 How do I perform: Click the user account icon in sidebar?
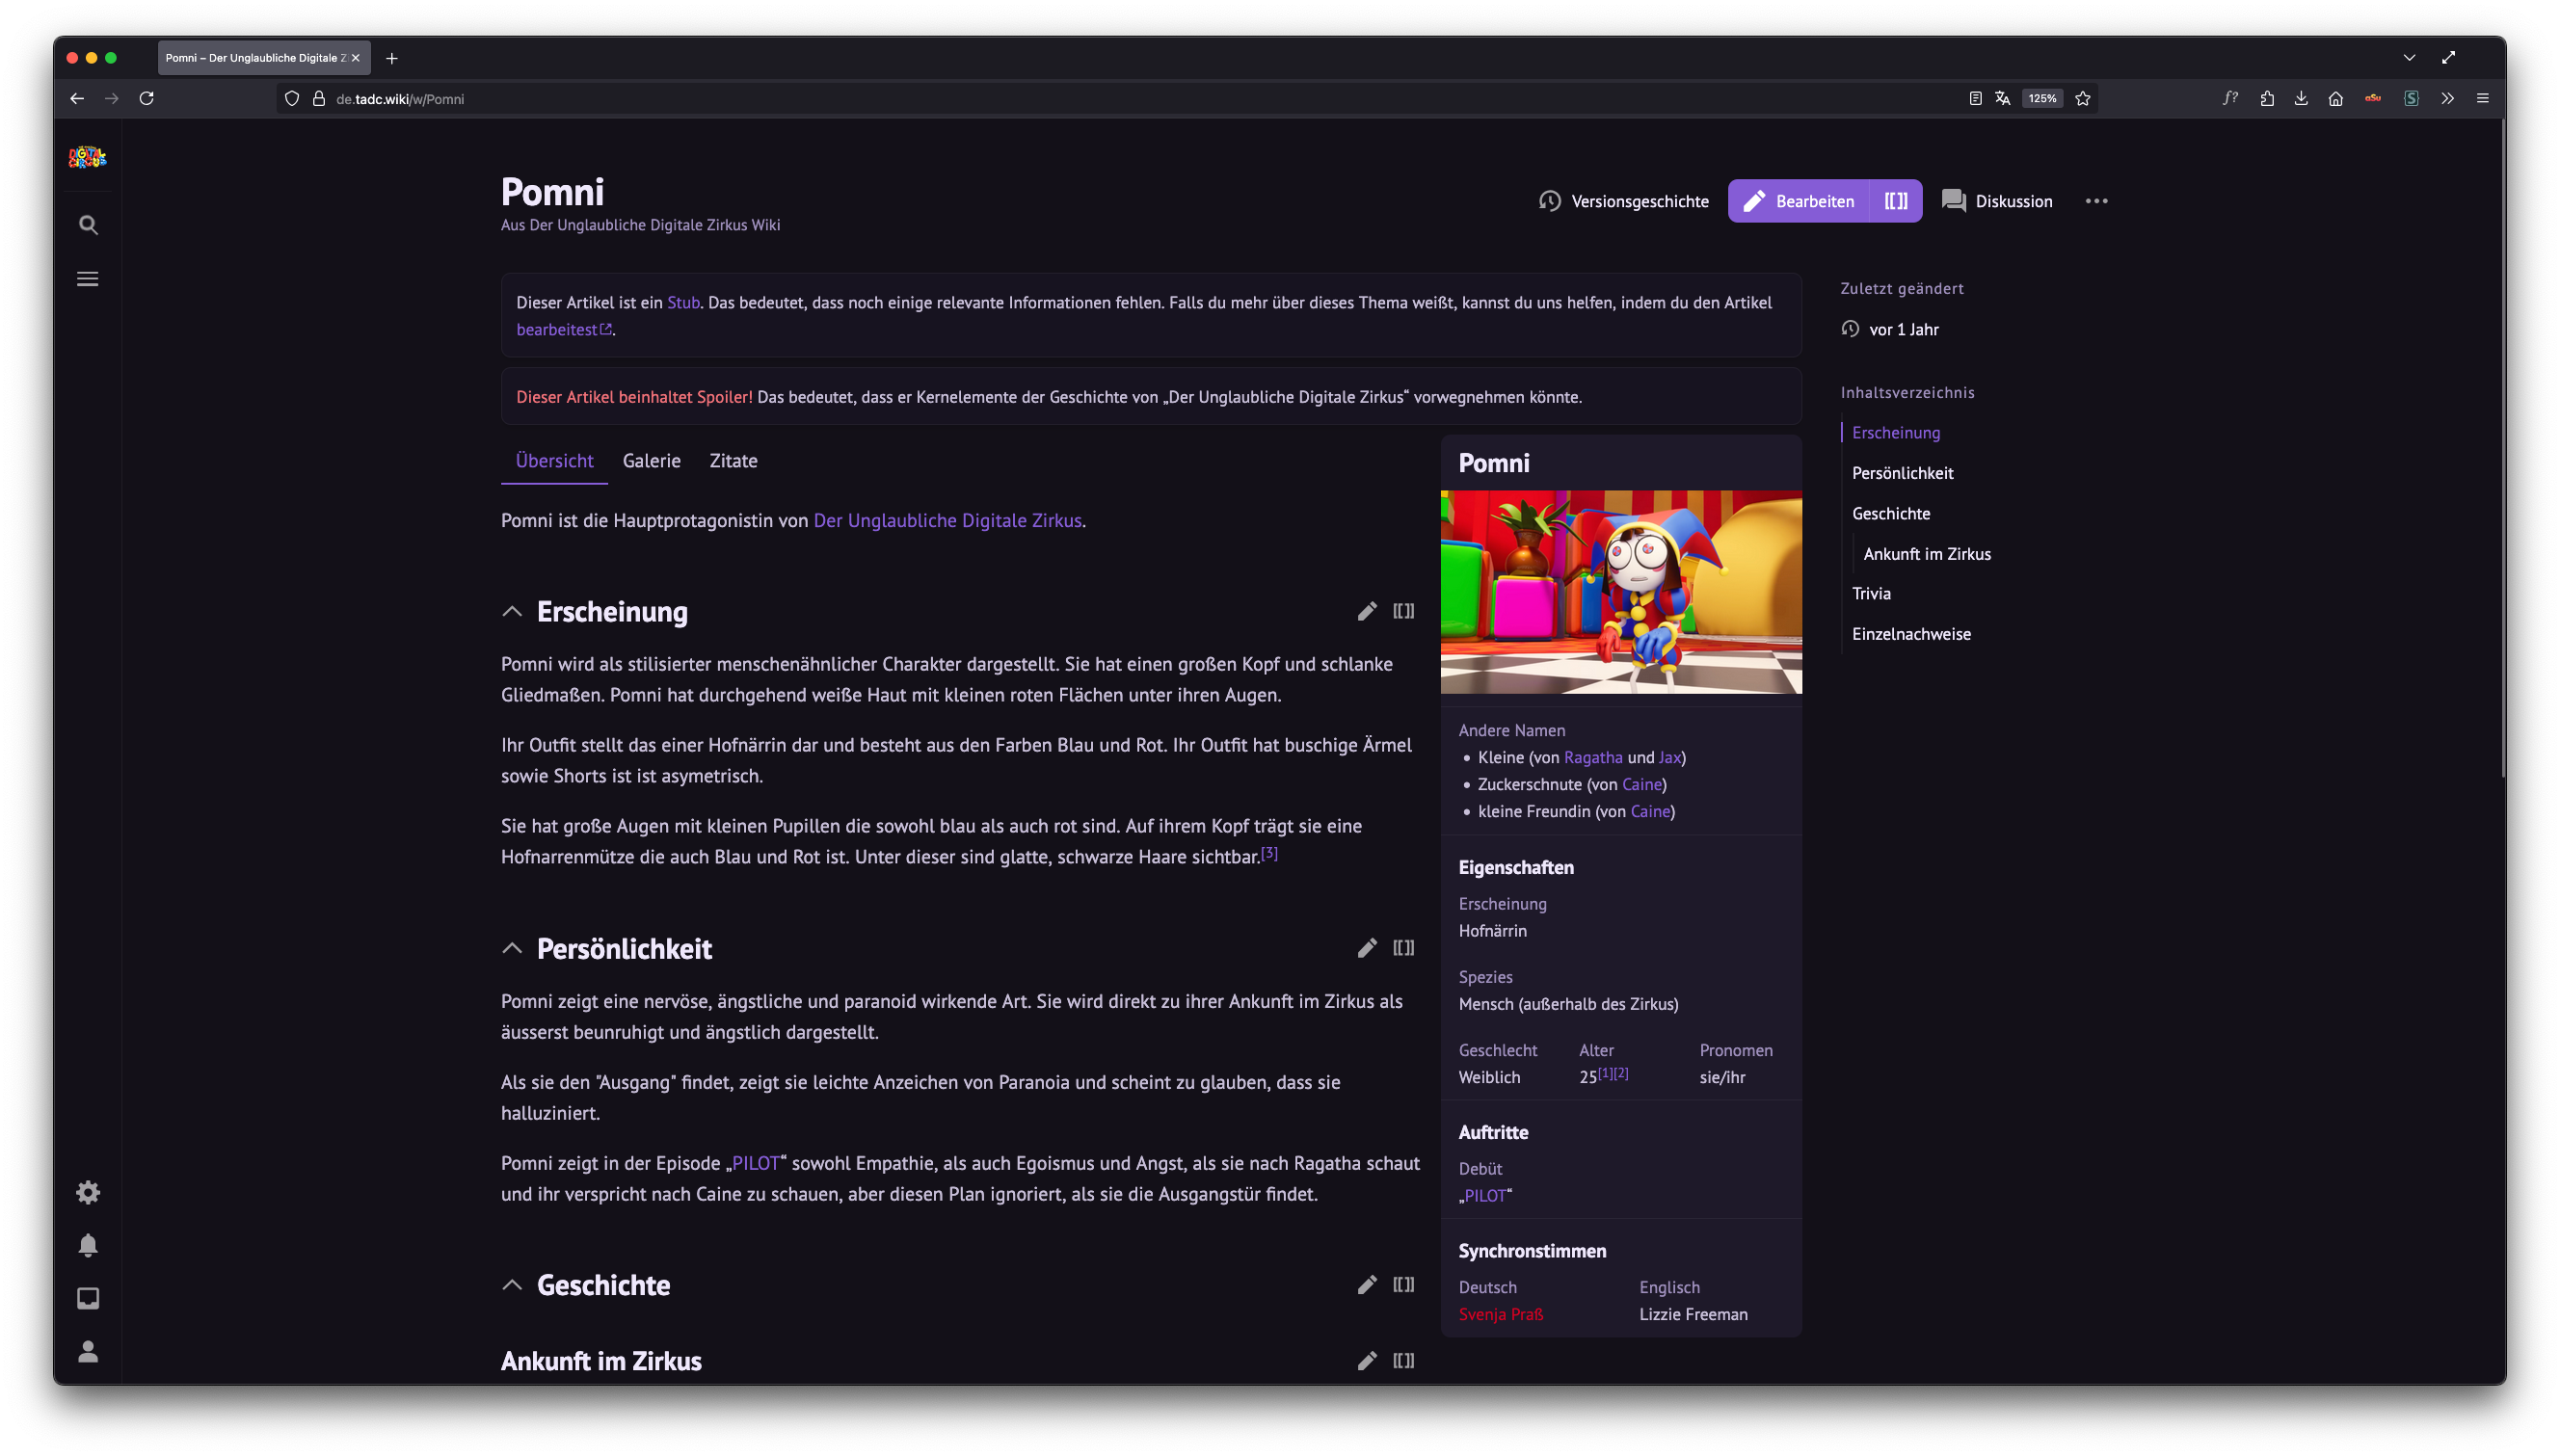tap(88, 1351)
